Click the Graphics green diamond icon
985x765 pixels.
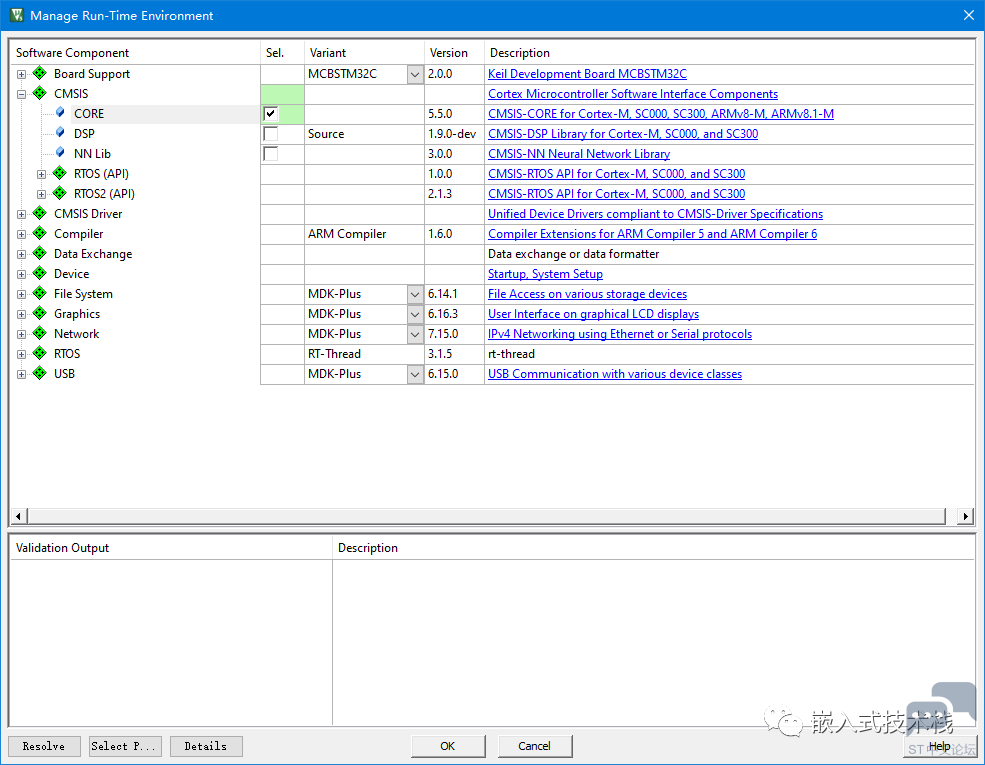pyautogui.click(x=40, y=313)
